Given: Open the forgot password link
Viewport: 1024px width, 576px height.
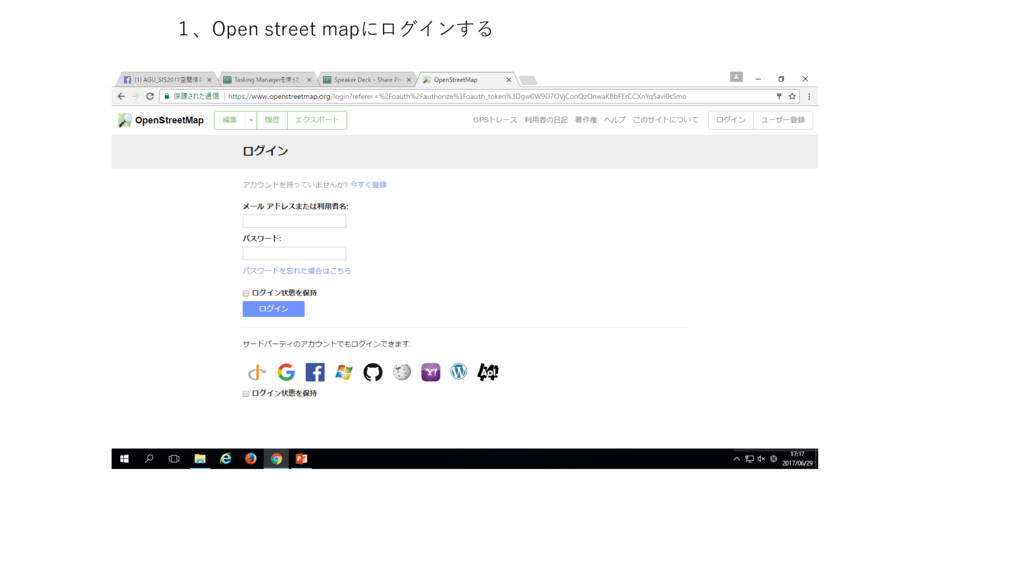Looking at the screenshot, I should (x=297, y=271).
